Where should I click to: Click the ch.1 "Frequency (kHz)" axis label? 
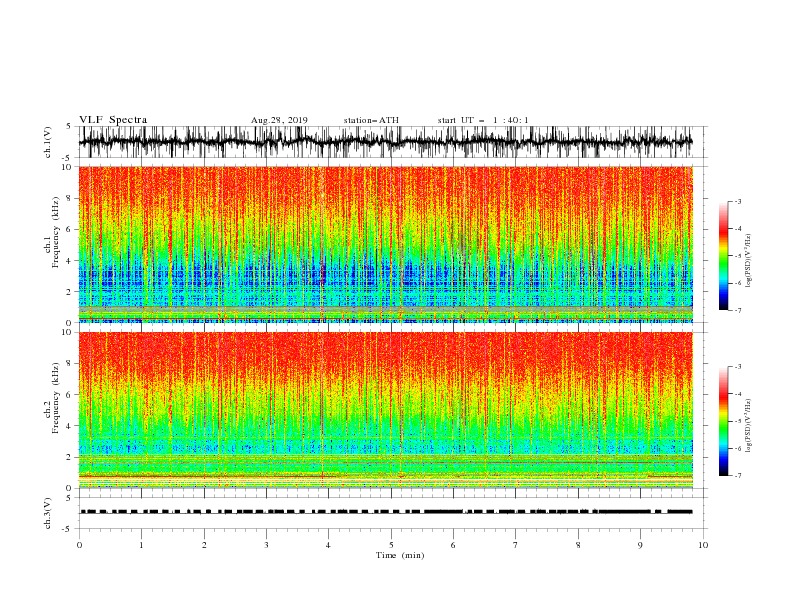pos(55,233)
